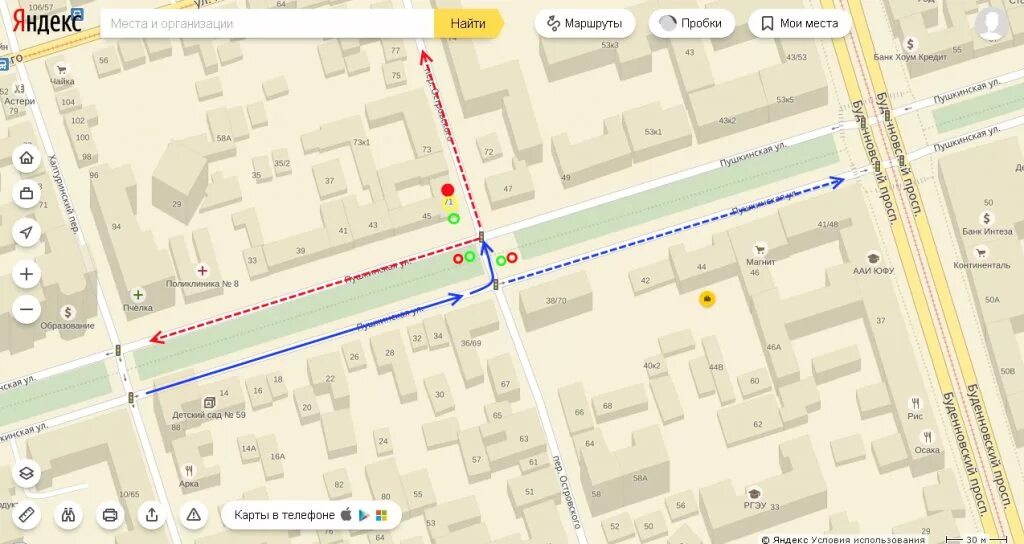Image resolution: width=1024 pixels, height=544 pixels.
Task: Toggle the Пробки traffic layer
Action: [x=692, y=24]
